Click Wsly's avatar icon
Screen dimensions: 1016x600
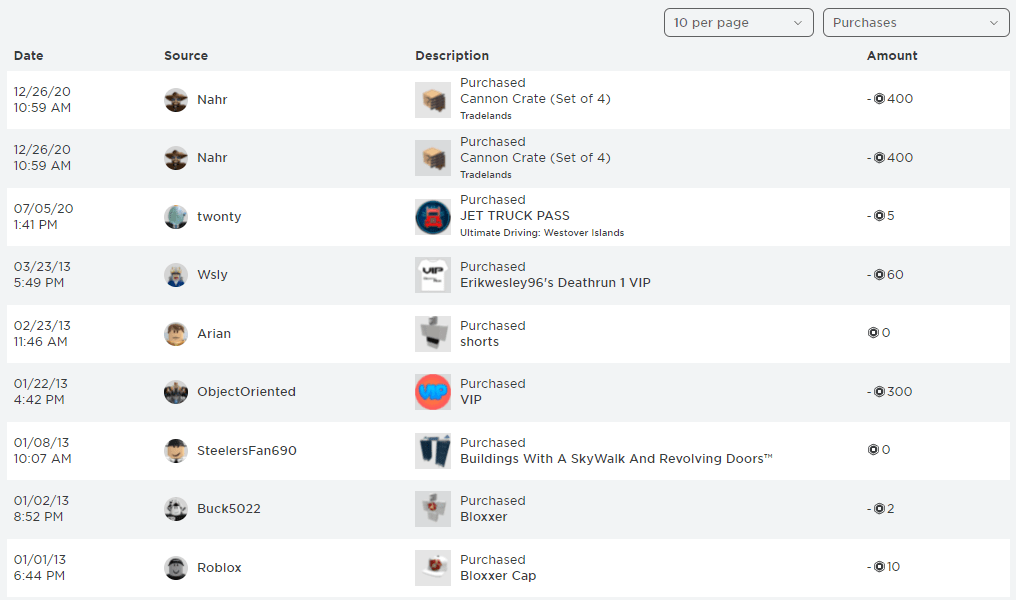176,275
